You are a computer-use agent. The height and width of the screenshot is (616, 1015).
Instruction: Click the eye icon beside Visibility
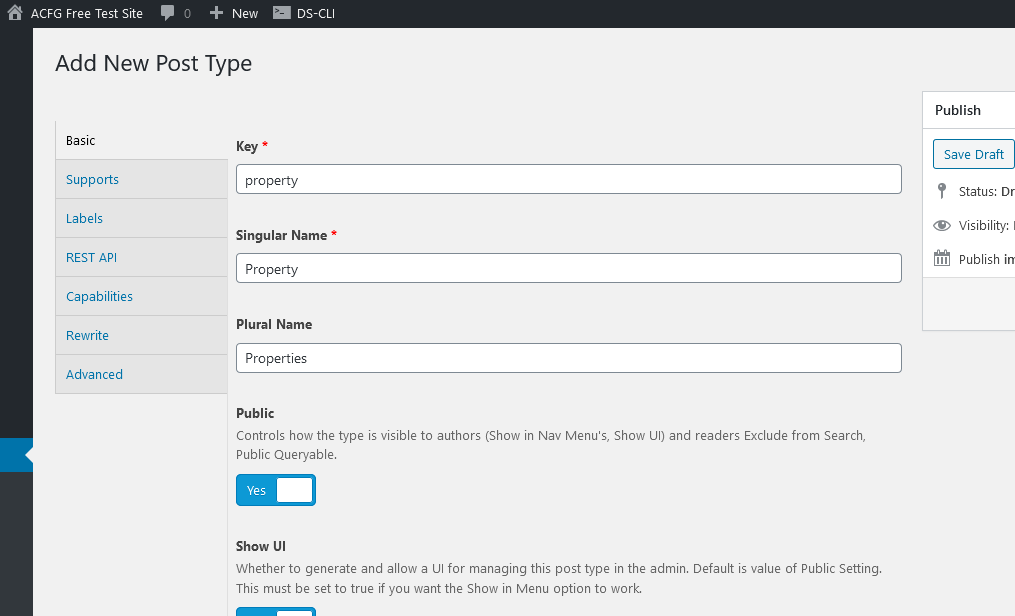[x=942, y=225]
